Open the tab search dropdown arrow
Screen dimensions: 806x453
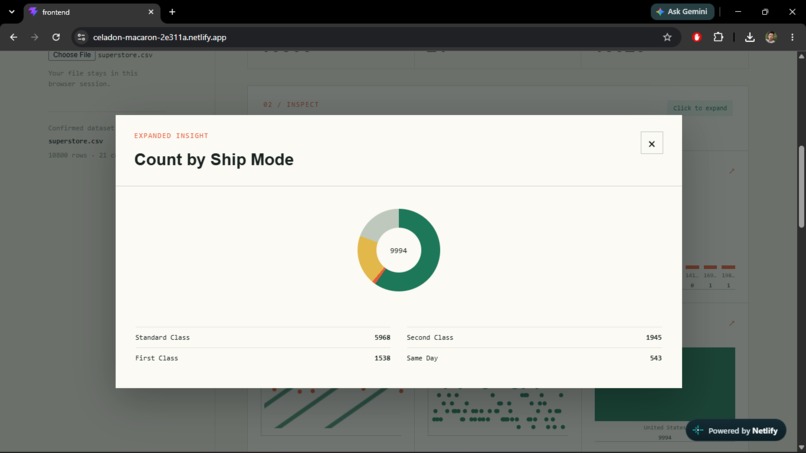click(11, 12)
